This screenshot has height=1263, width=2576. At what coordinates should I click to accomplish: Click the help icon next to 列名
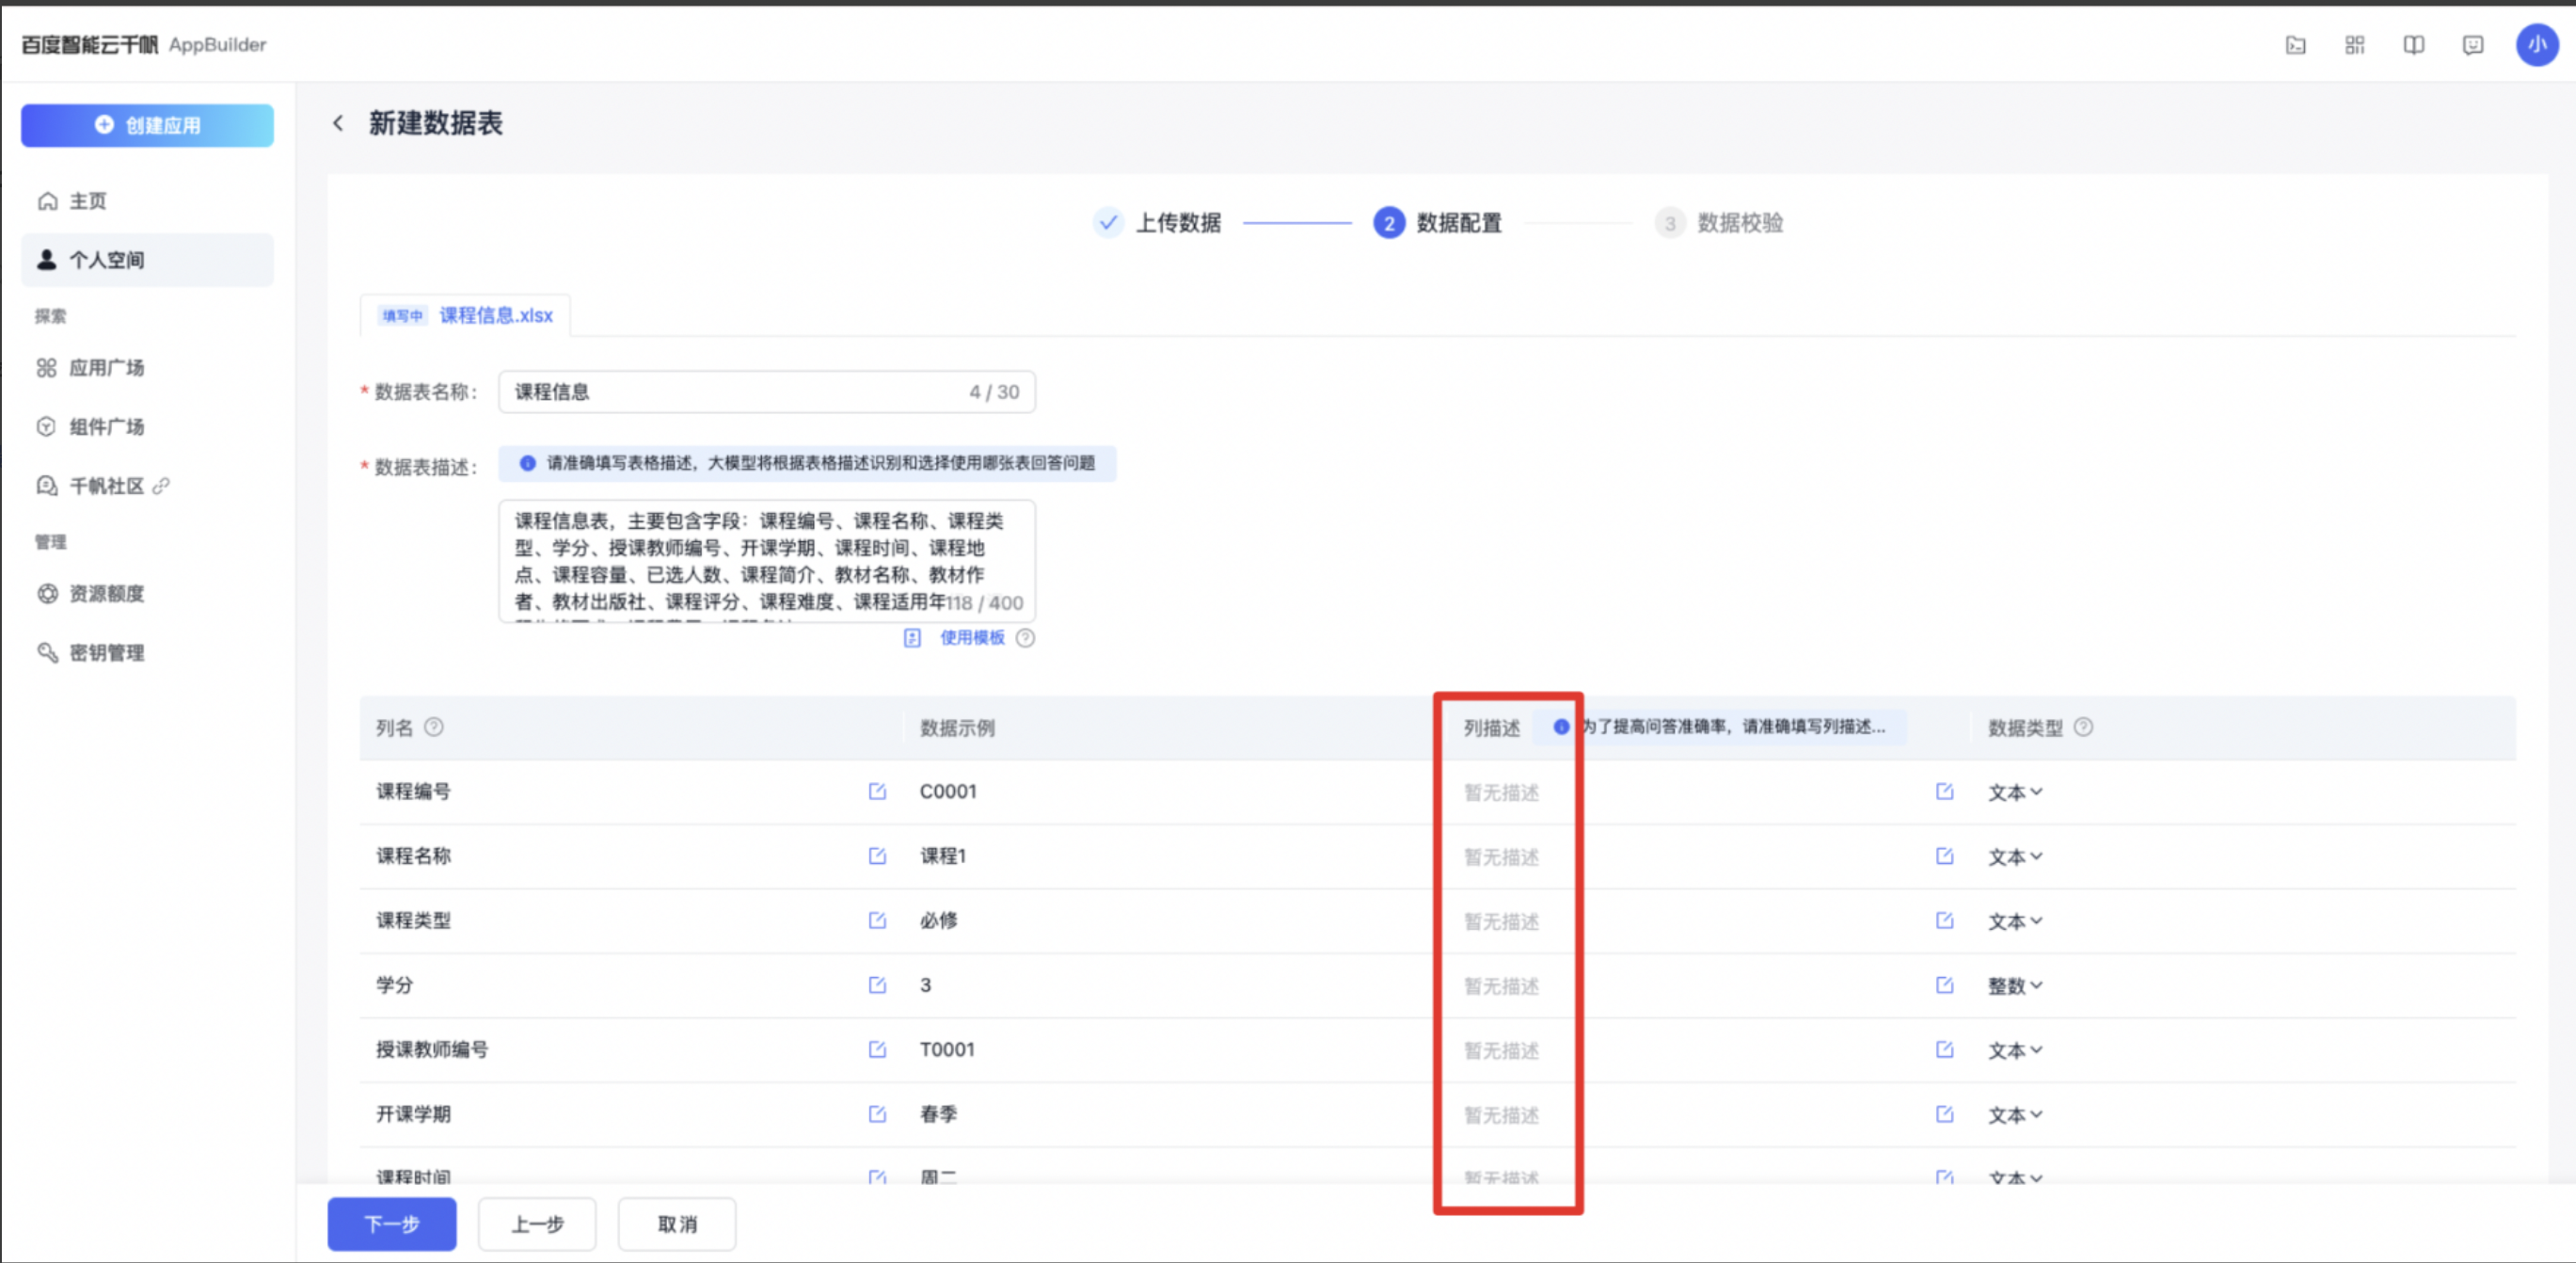(x=434, y=727)
